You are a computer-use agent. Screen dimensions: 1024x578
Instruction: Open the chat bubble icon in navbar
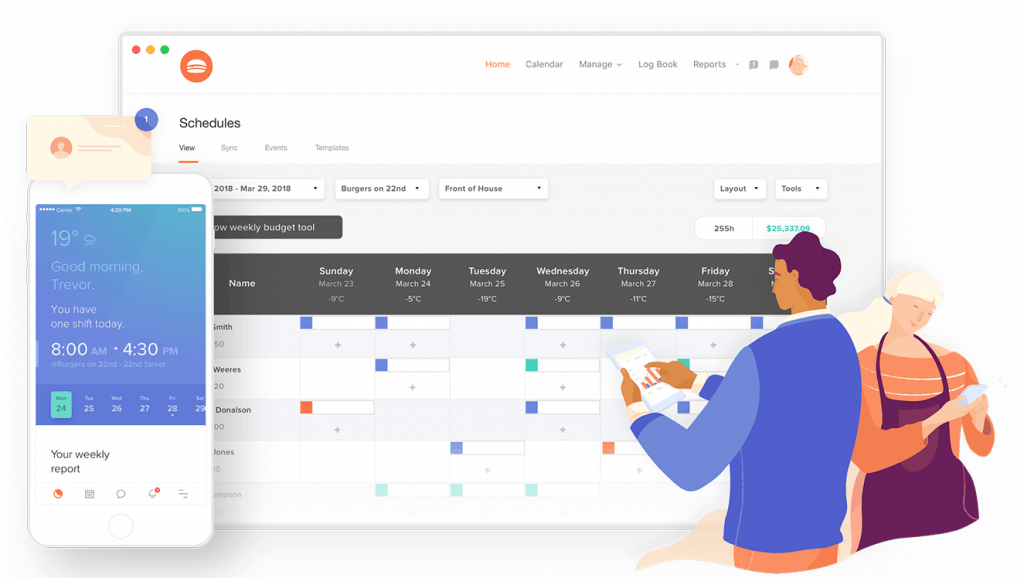pos(774,65)
